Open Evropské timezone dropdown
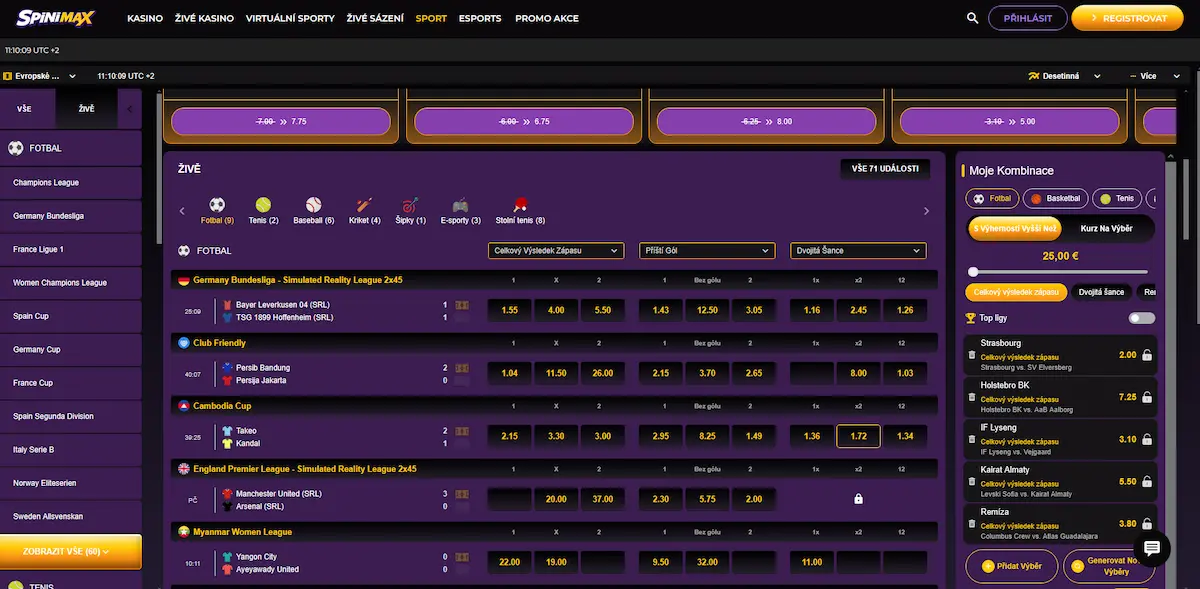This screenshot has width=1200, height=589. tap(40, 76)
